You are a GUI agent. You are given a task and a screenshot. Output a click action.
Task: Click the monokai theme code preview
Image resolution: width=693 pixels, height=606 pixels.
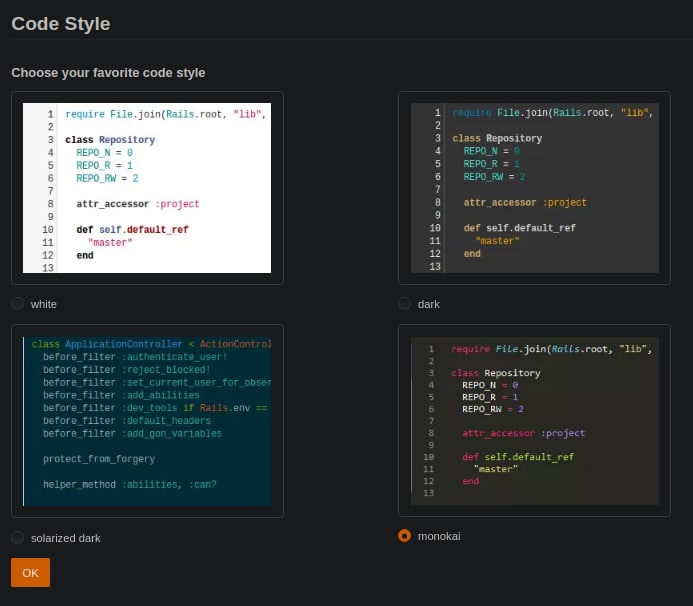click(535, 421)
